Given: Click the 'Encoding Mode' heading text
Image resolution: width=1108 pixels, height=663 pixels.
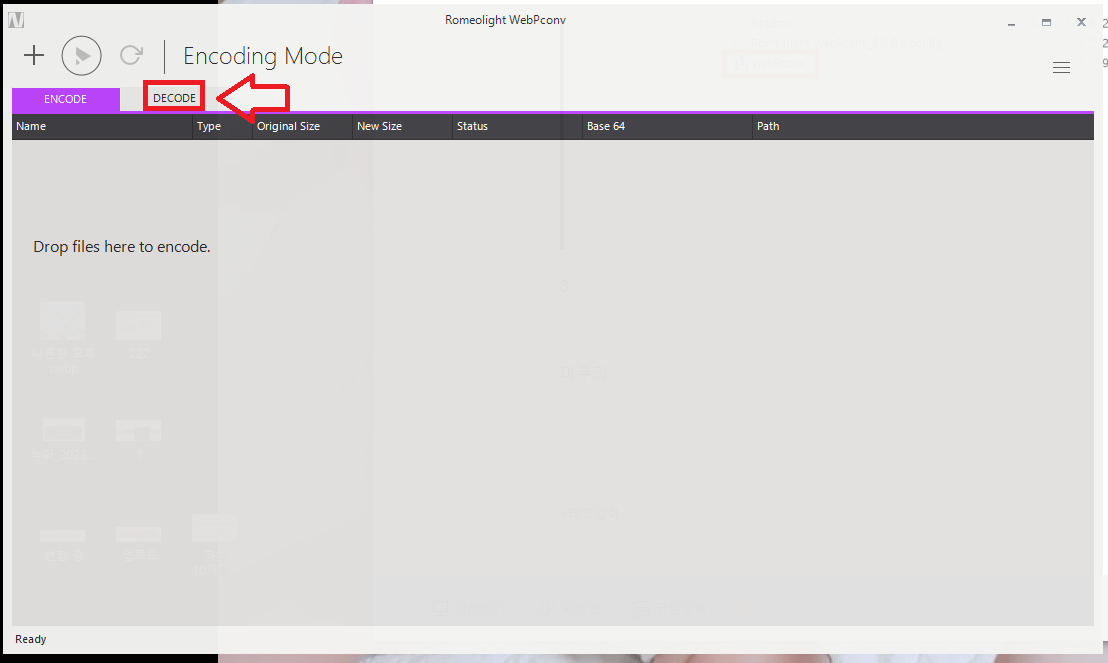Looking at the screenshot, I should 263,56.
